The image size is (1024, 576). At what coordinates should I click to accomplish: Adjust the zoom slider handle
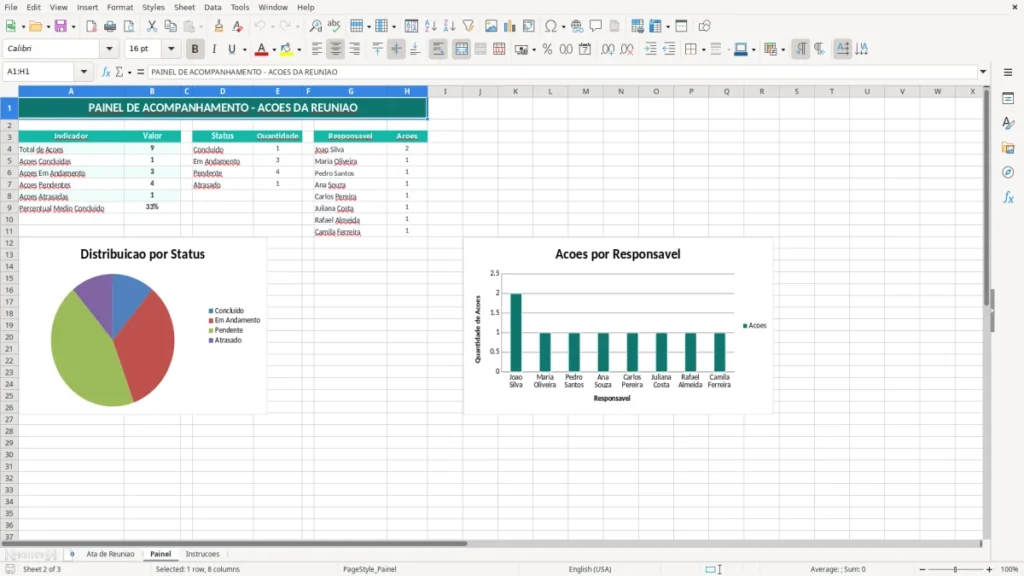(955, 569)
